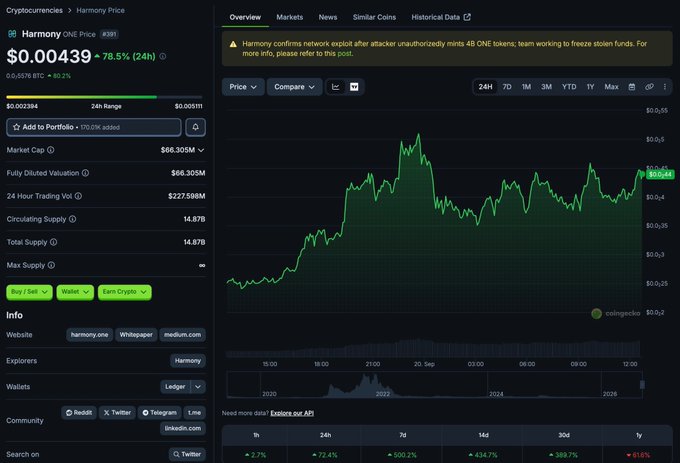Click the 7d 500.2% change value

click(402, 455)
